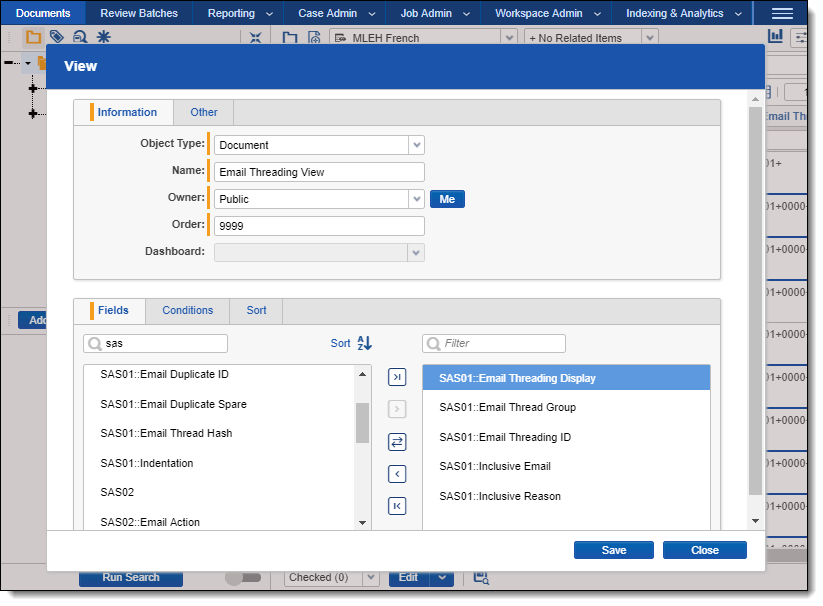The height and width of the screenshot is (606, 823).
Task: Select SAS01::Email Duplicate ID field
Action: (x=164, y=374)
